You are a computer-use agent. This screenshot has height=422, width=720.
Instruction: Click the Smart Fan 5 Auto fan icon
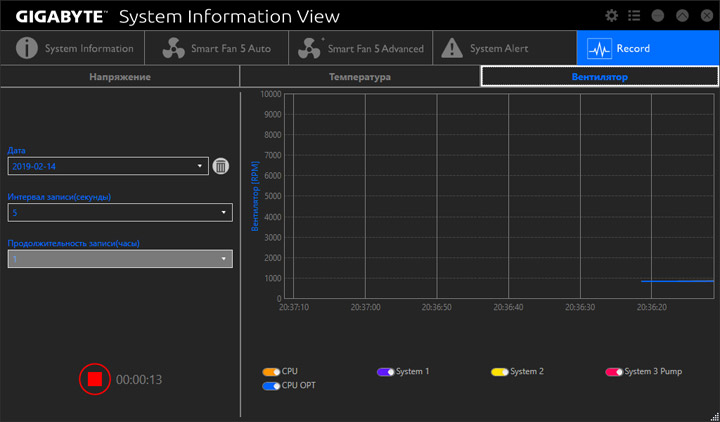pos(174,48)
